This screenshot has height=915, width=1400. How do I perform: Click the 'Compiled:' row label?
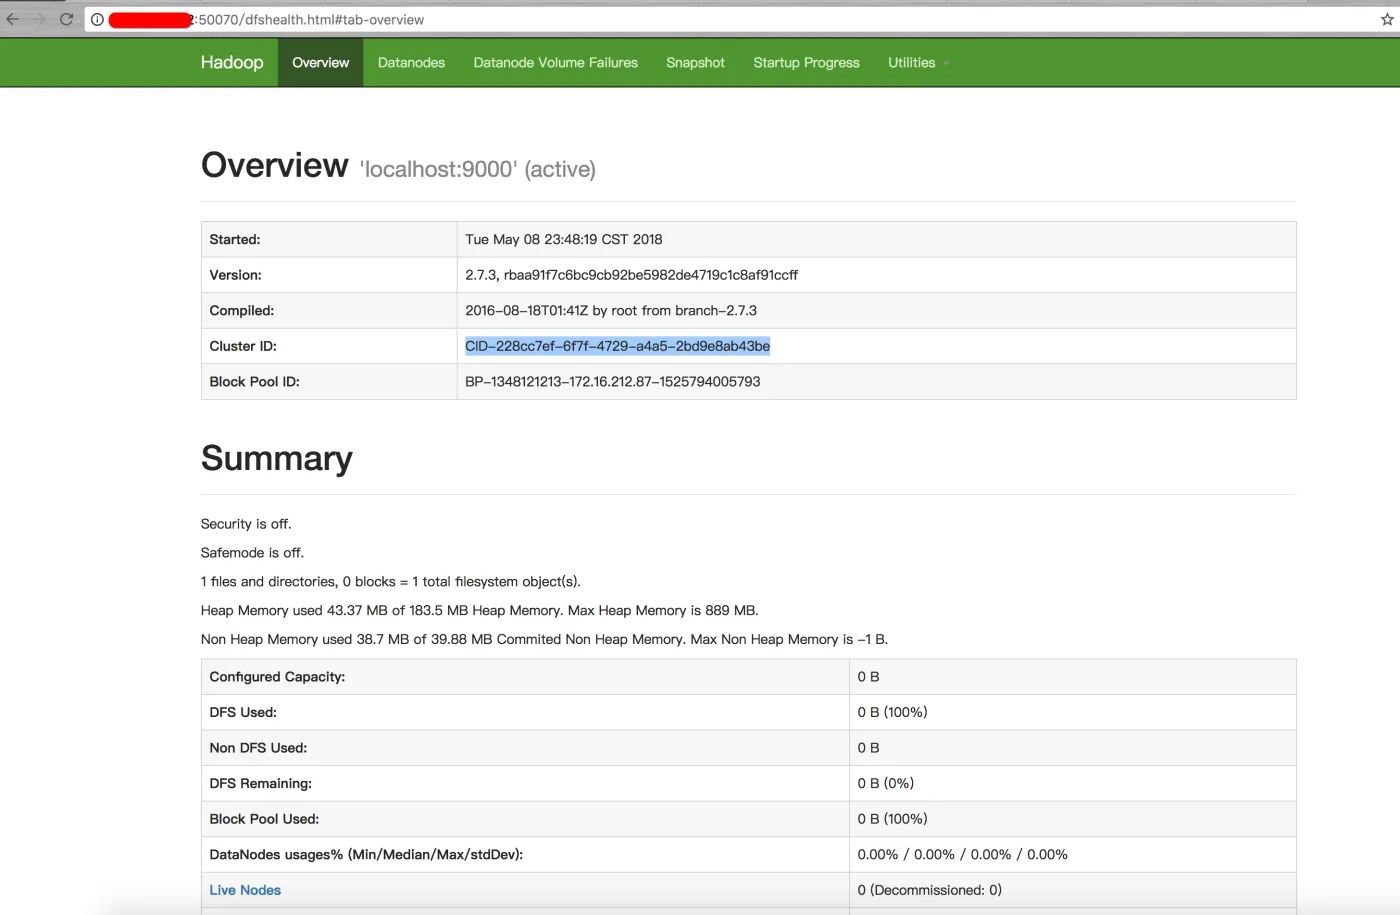pos(241,311)
